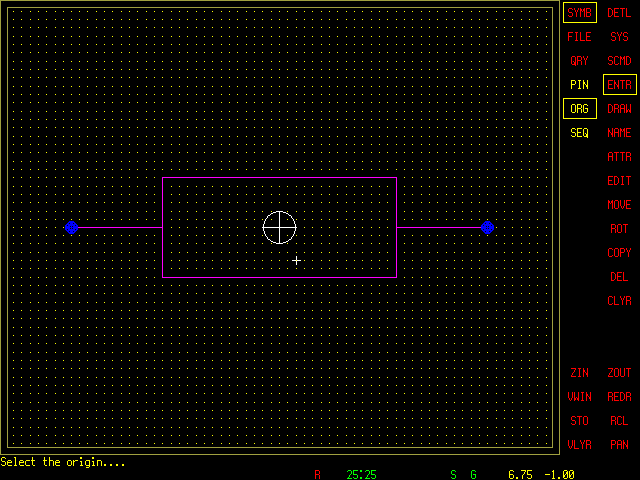Image resolution: width=640 pixels, height=480 pixels.
Task: Click the NAME command
Action: click(619, 133)
